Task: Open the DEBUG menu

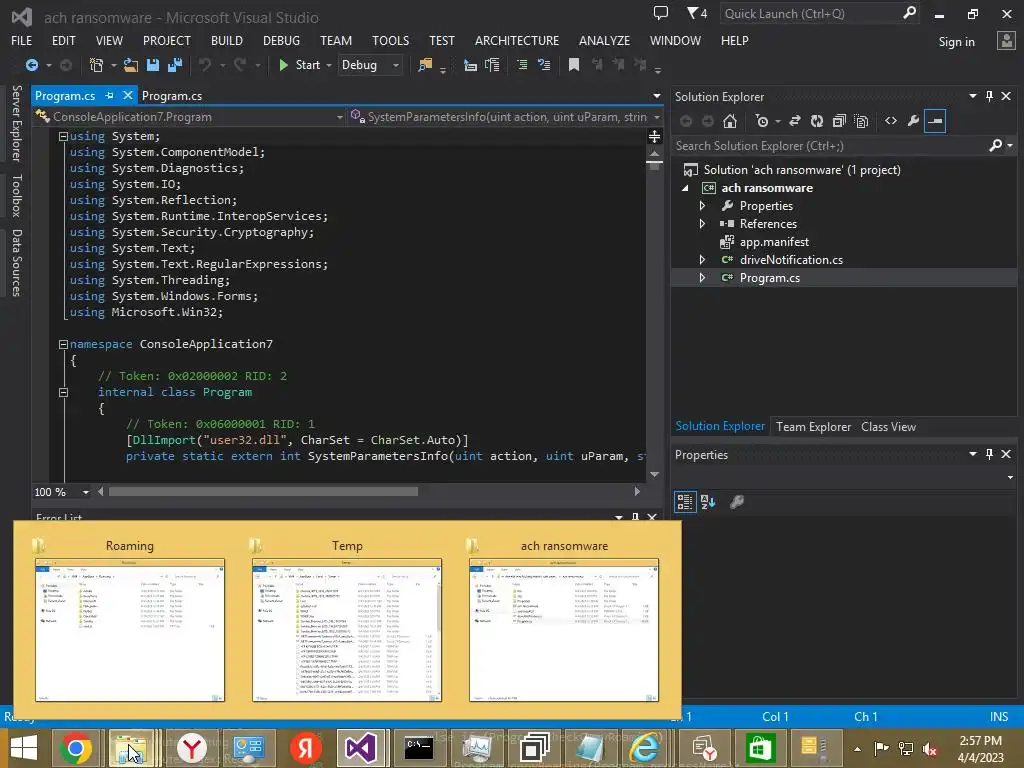Action: [x=281, y=40]
